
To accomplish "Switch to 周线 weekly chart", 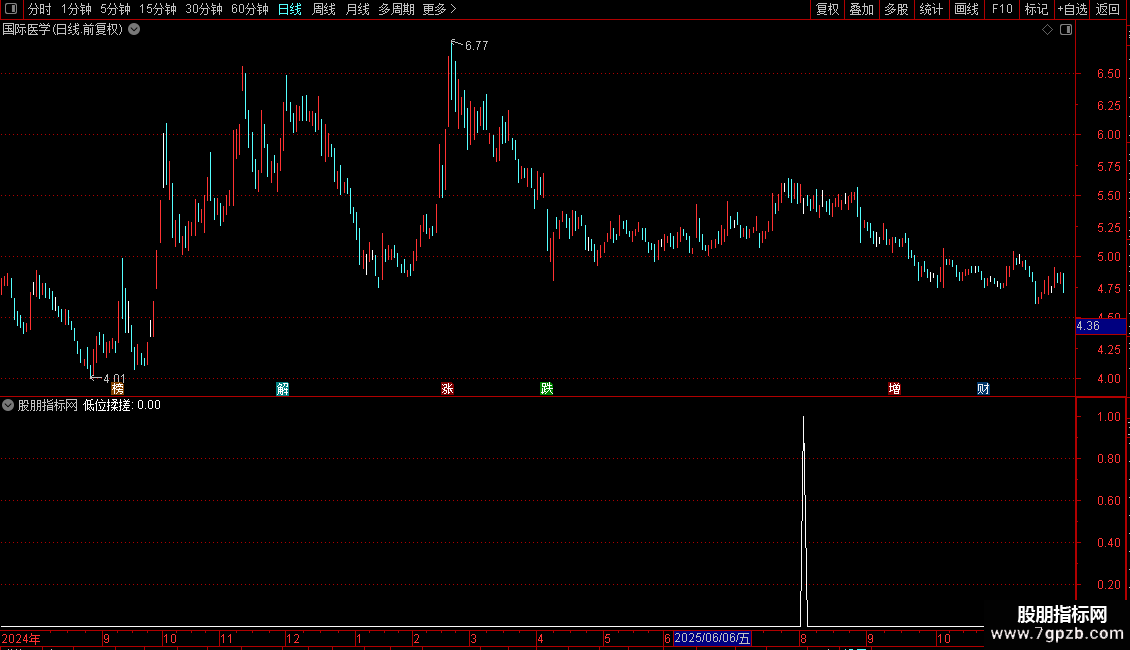I will pyautogui.click(x=324, y=9).
